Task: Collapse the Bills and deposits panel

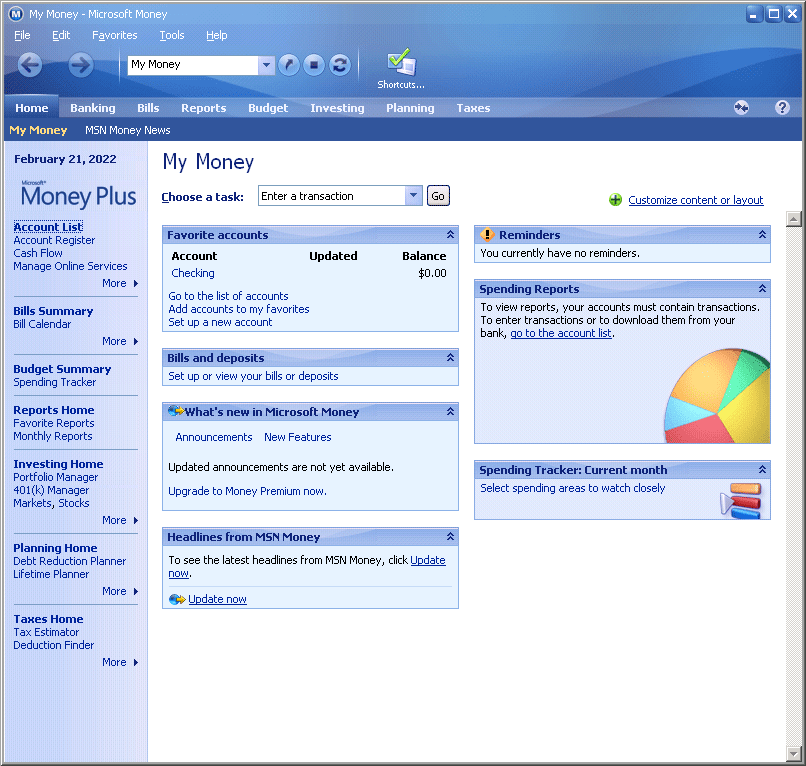Action: coord(450,358)
